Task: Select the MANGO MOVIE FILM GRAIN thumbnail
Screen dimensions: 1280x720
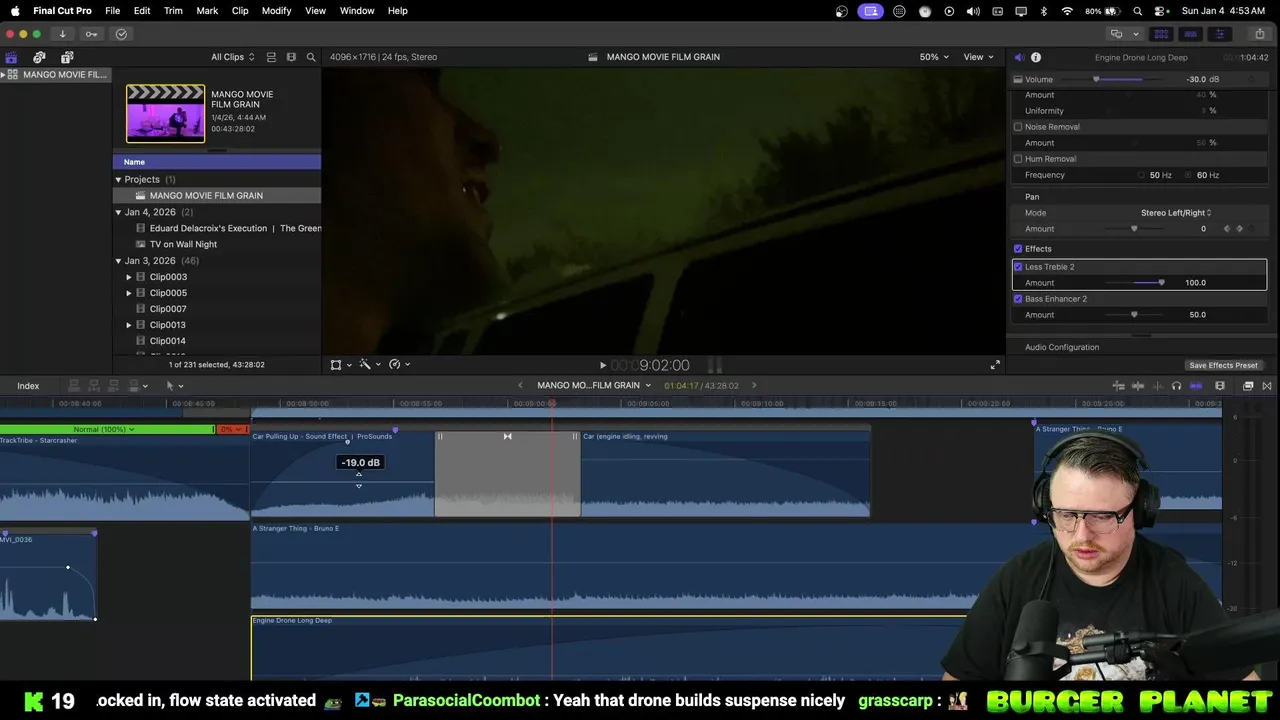Action: (x=165, y=113)
